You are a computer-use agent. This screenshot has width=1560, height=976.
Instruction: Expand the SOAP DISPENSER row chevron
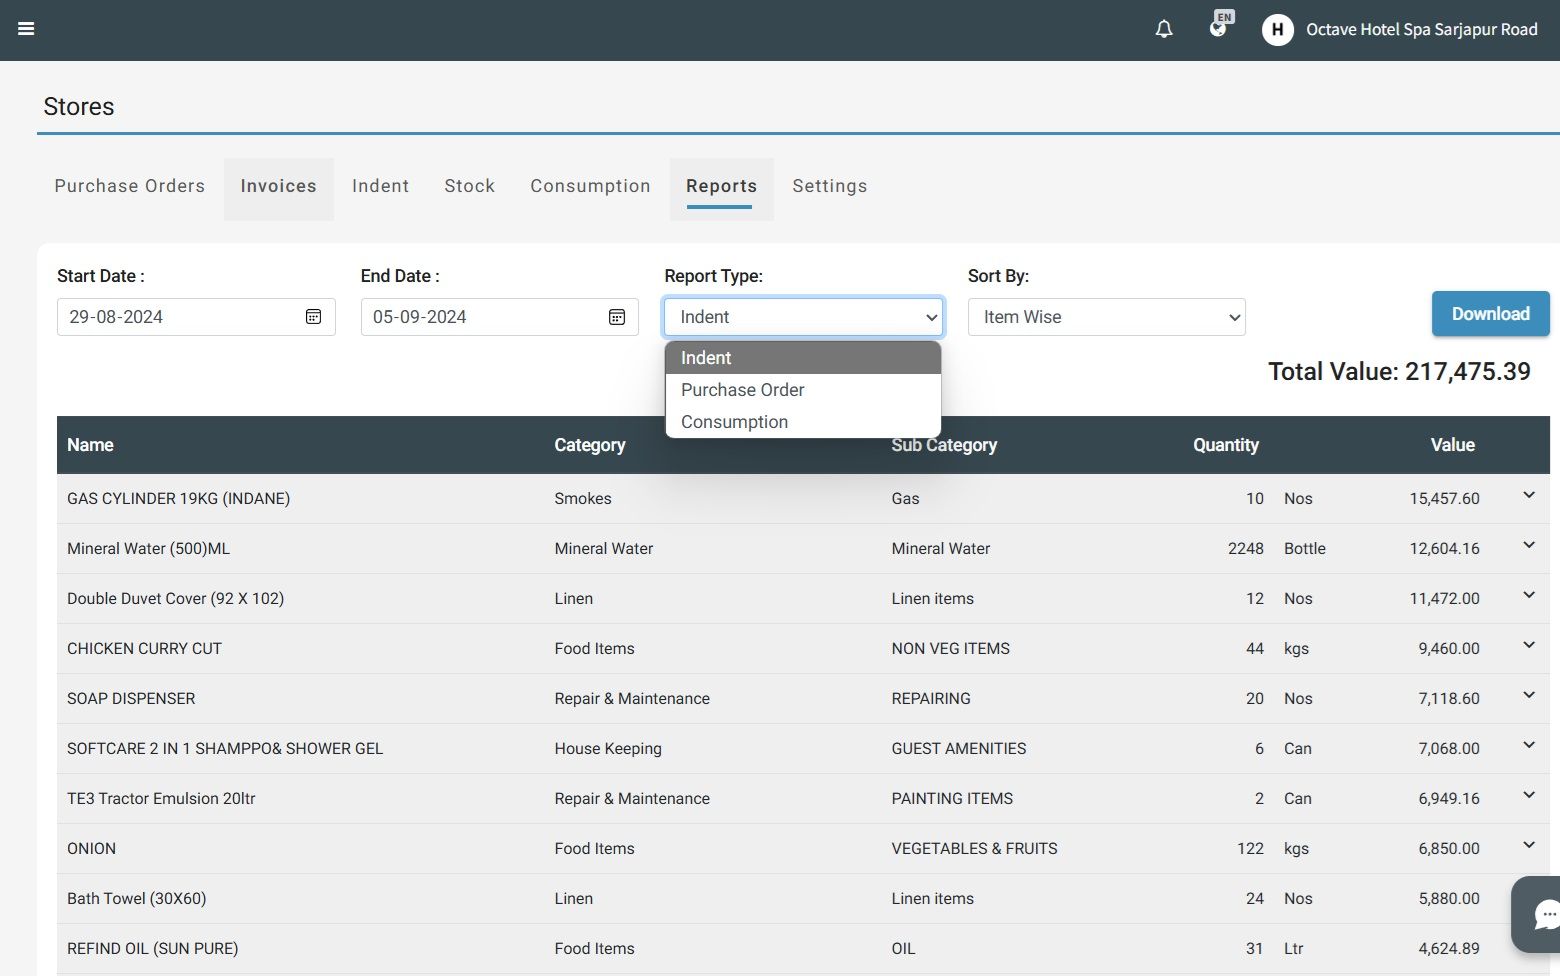click(1528, 695)
